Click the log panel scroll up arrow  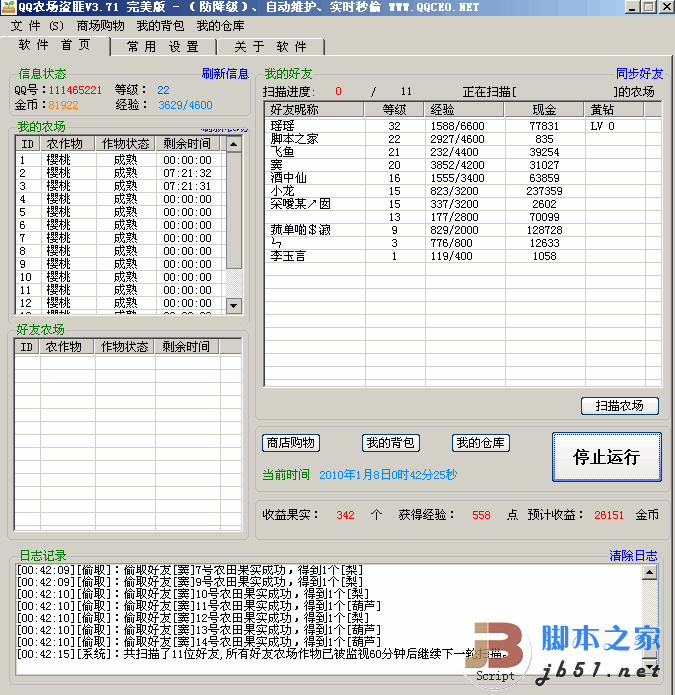pyautogui.click(x=650, y=573)
